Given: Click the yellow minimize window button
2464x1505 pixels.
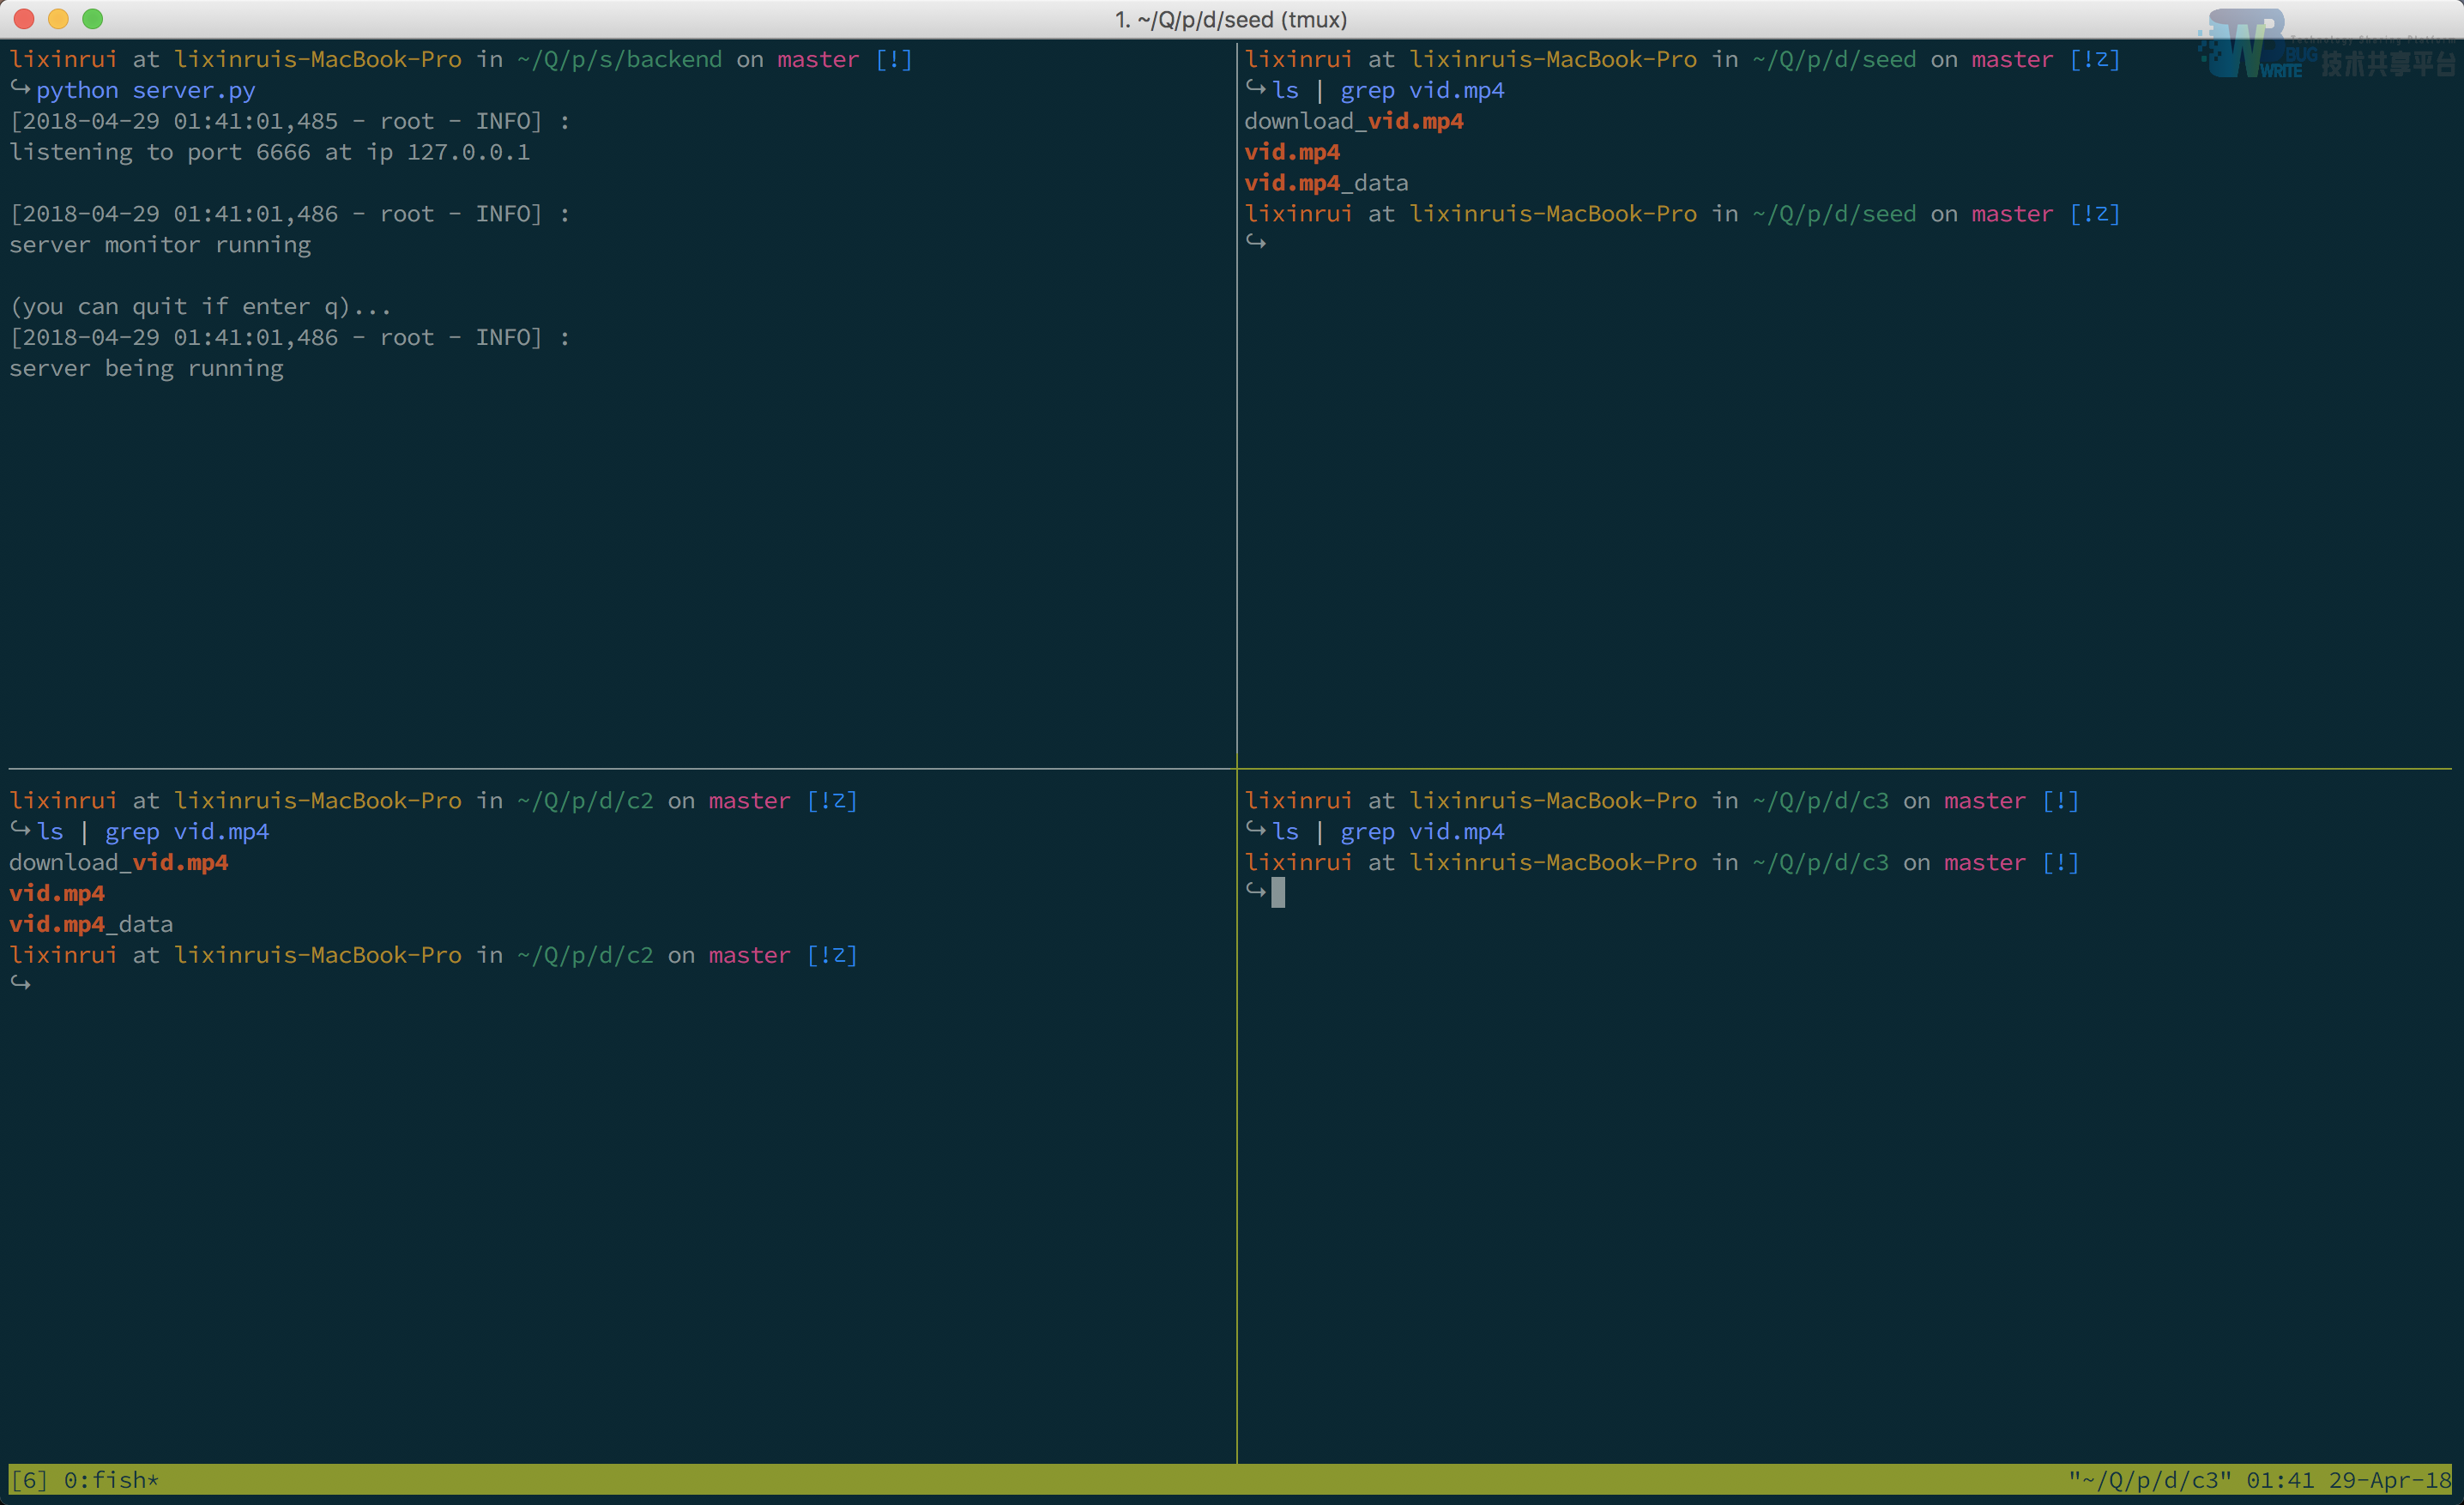Looking at the screenshot, I should (58, 19).
